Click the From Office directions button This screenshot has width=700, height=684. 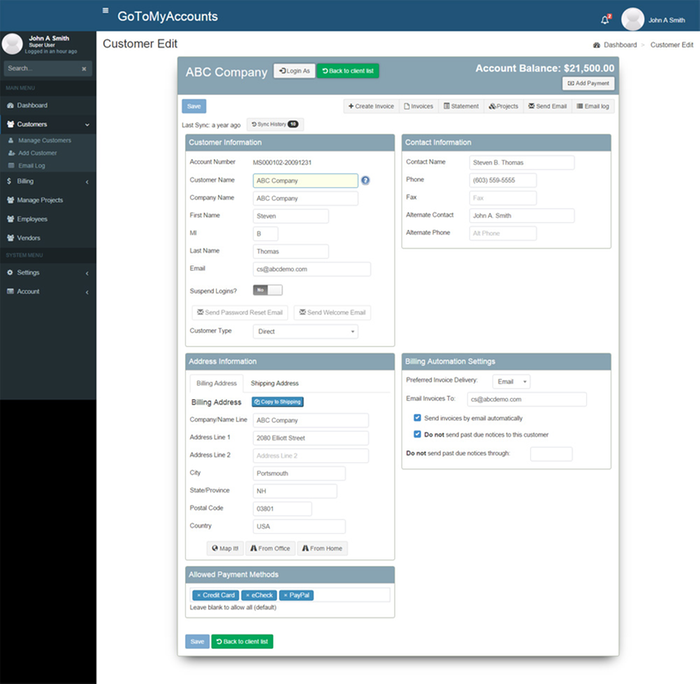tap(270, 548)
